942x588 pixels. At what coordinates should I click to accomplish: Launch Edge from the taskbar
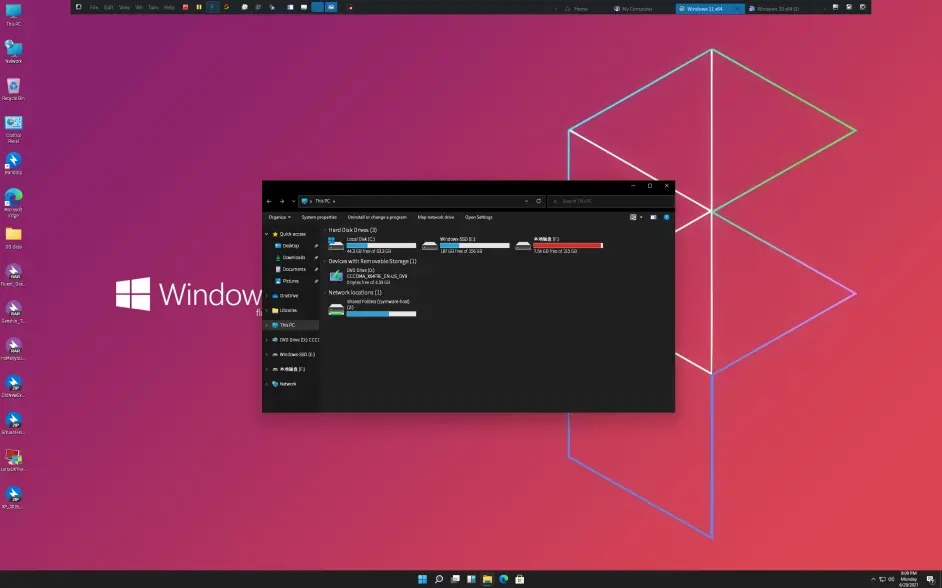coord(503,579)
